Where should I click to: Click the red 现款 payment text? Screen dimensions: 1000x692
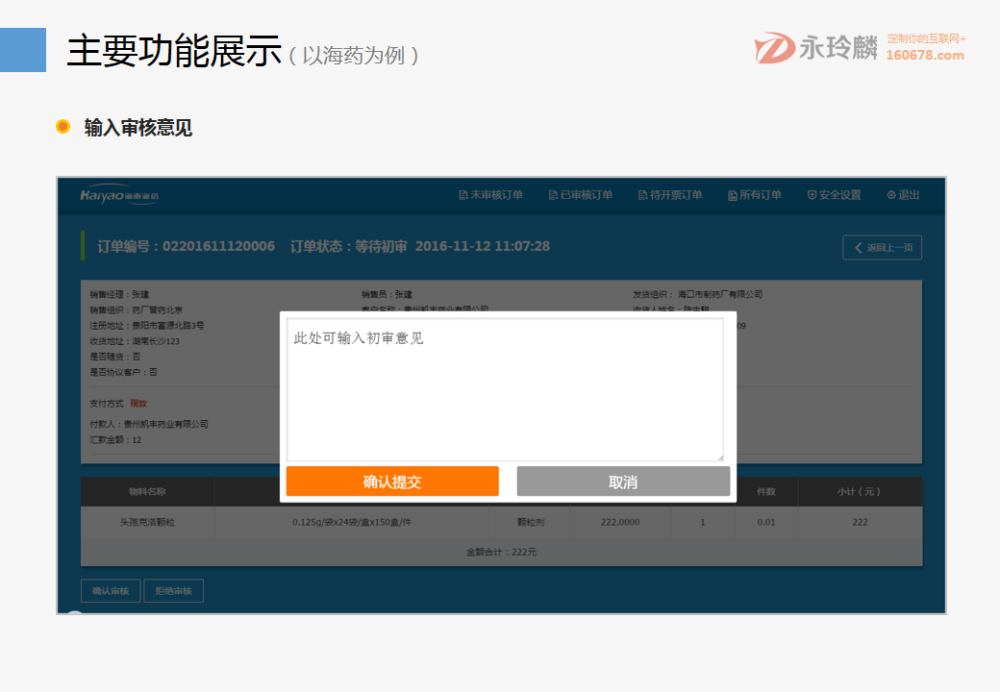pos(138,403)
